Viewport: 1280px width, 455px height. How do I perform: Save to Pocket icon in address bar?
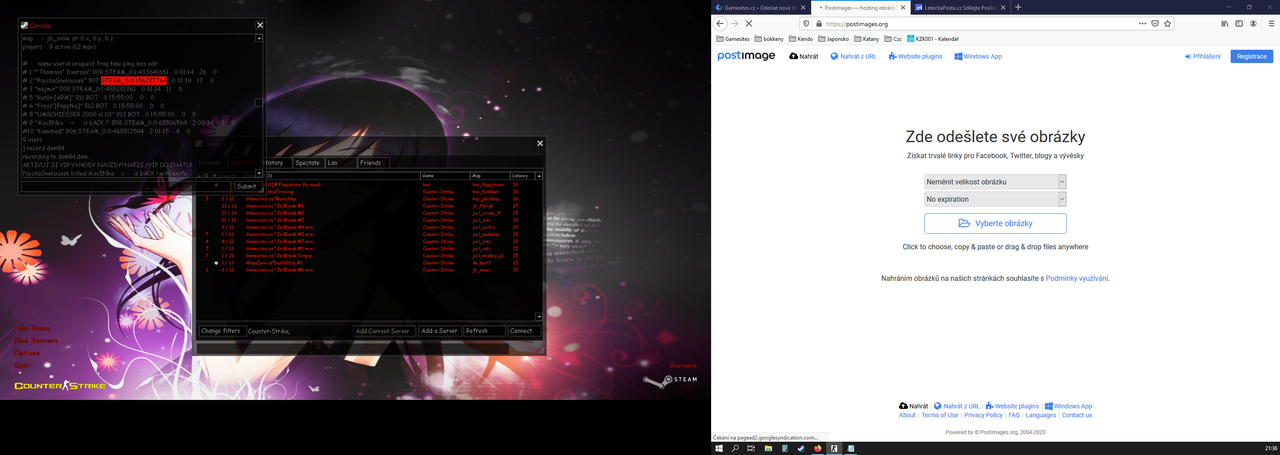coord(1155,23)
